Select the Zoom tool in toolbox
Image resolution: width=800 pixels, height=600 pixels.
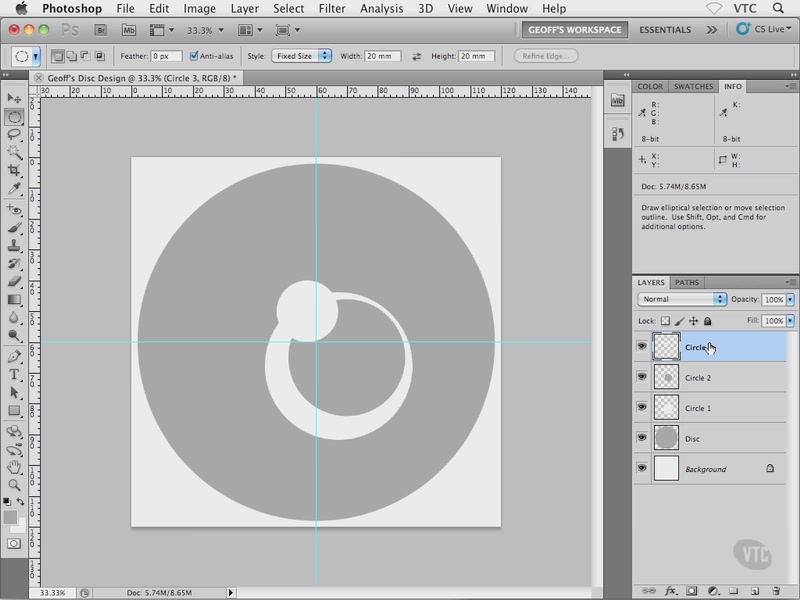[14, 485]
